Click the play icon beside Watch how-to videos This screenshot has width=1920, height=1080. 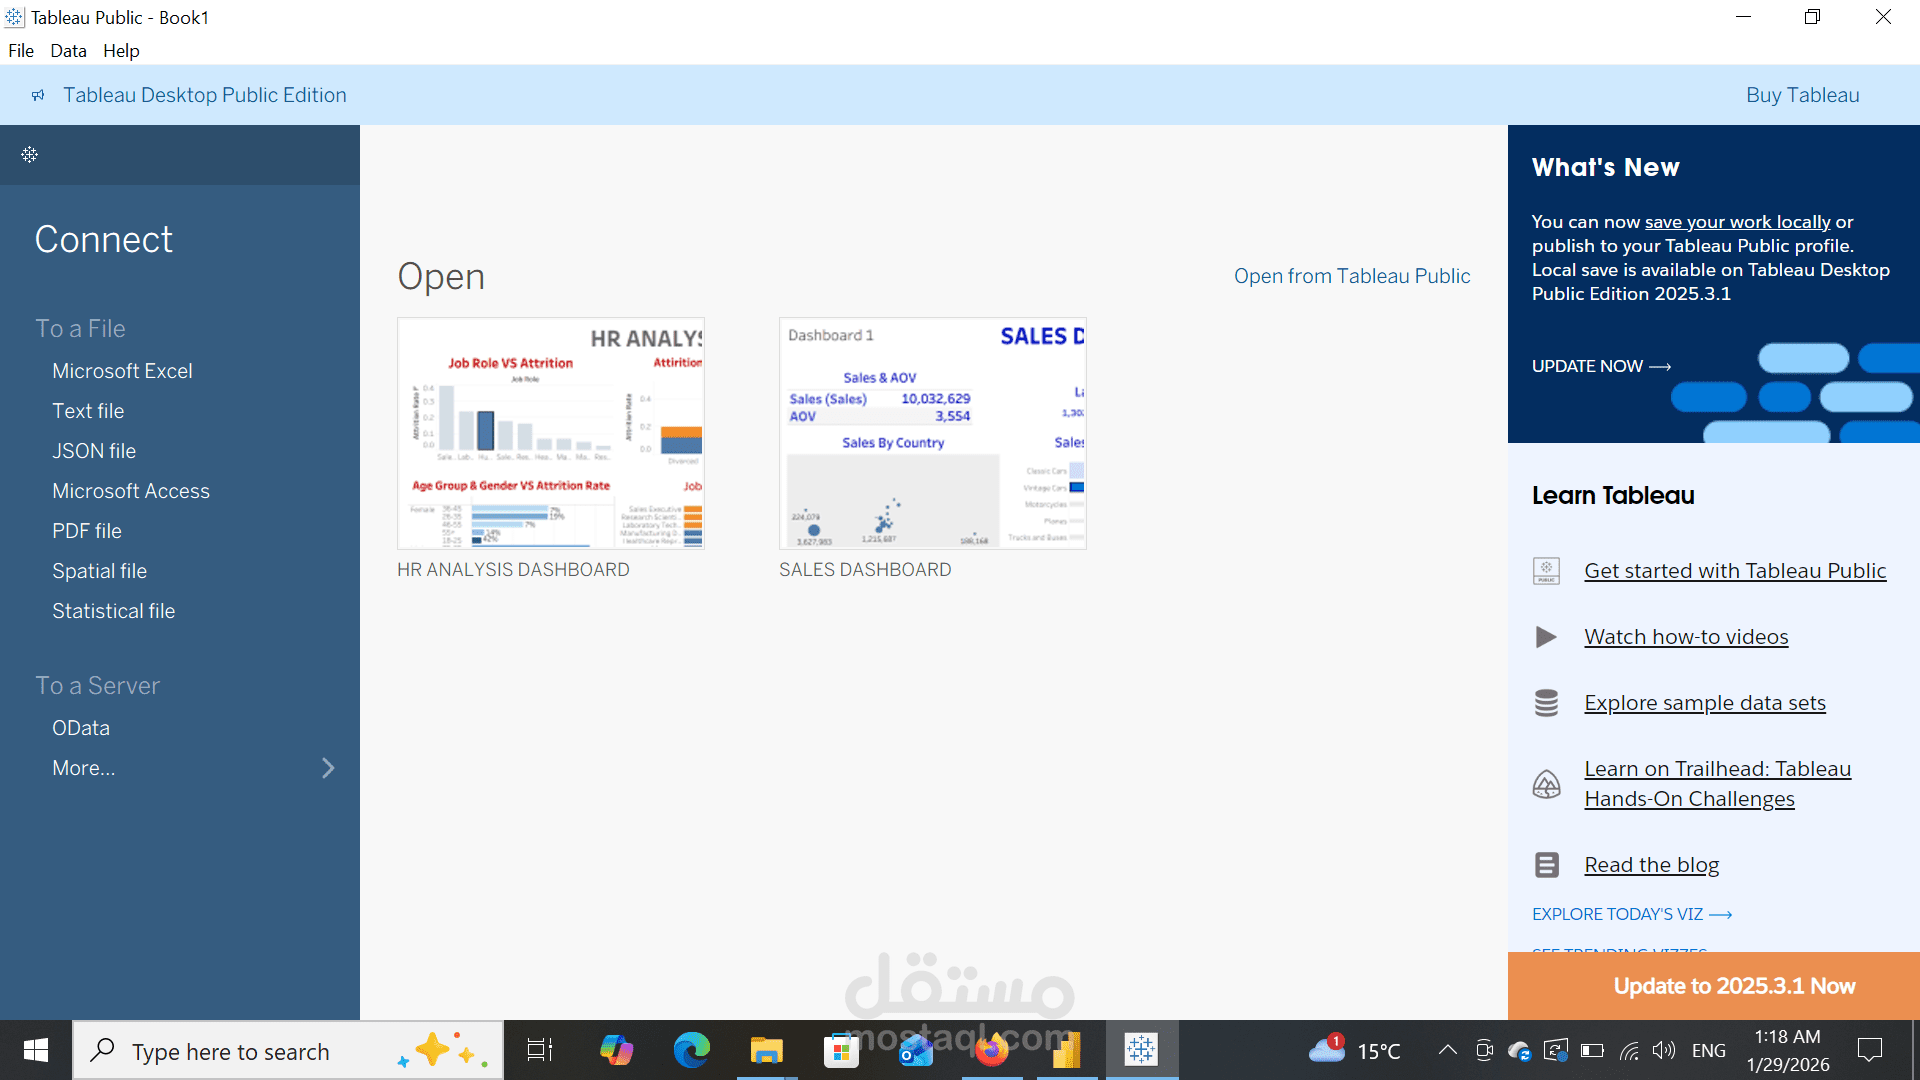point(1545,637)
